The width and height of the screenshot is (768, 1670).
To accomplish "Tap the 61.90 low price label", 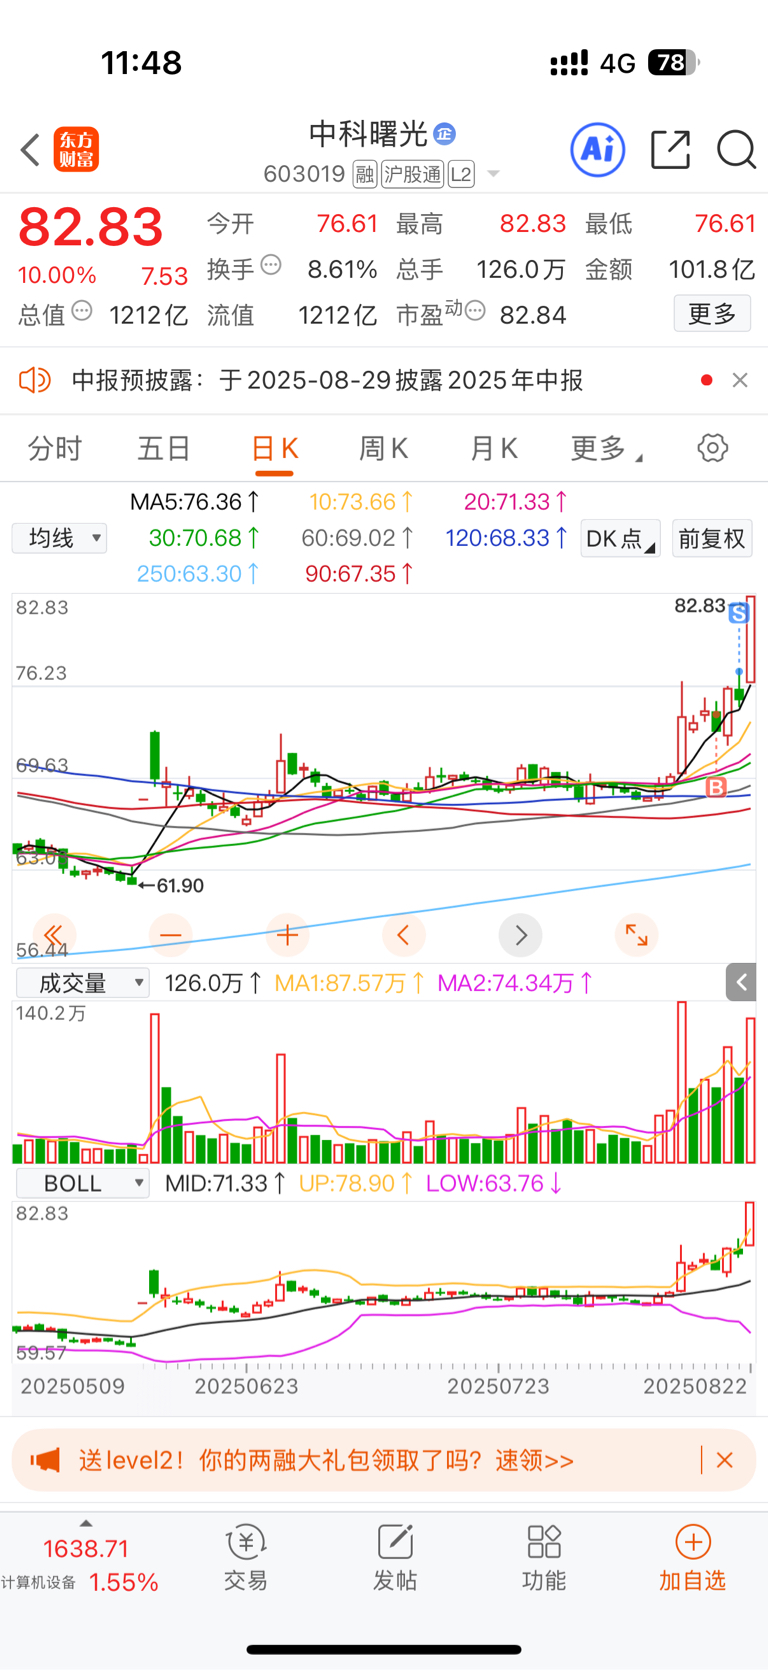I will click(180, 885).
